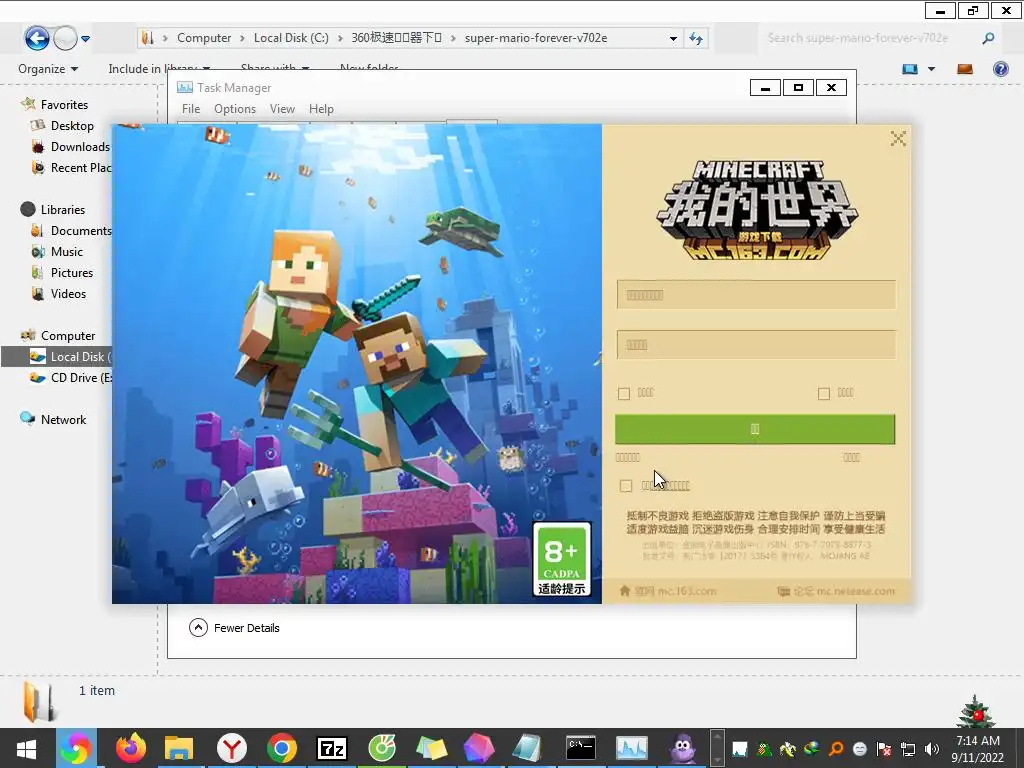Select CD Drive in navigation pane

pos(81,377)
